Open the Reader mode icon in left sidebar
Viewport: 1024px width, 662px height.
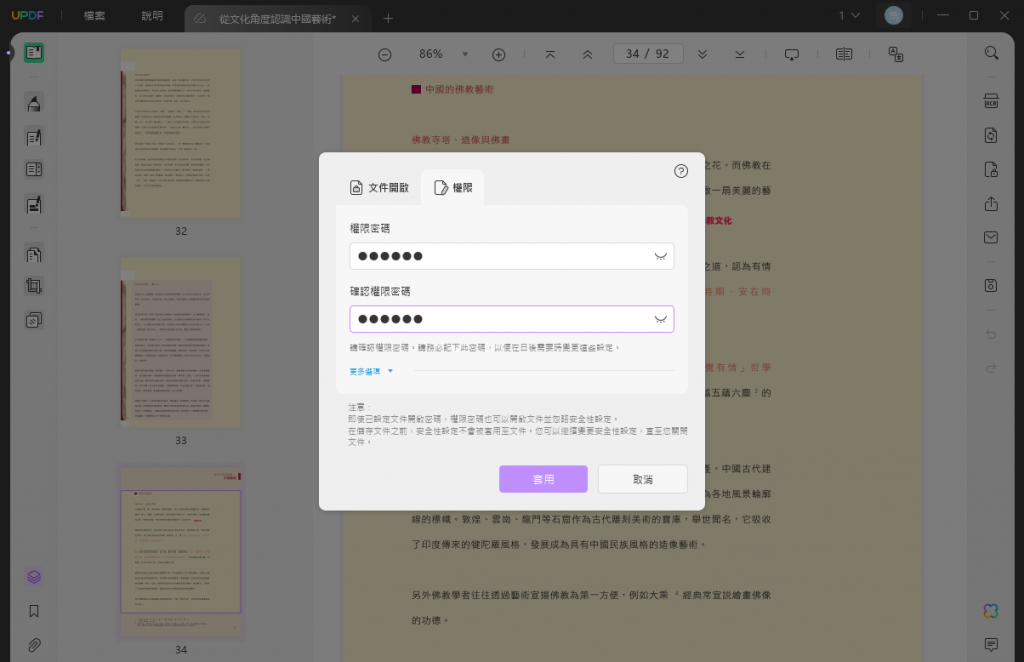point(34,53)
